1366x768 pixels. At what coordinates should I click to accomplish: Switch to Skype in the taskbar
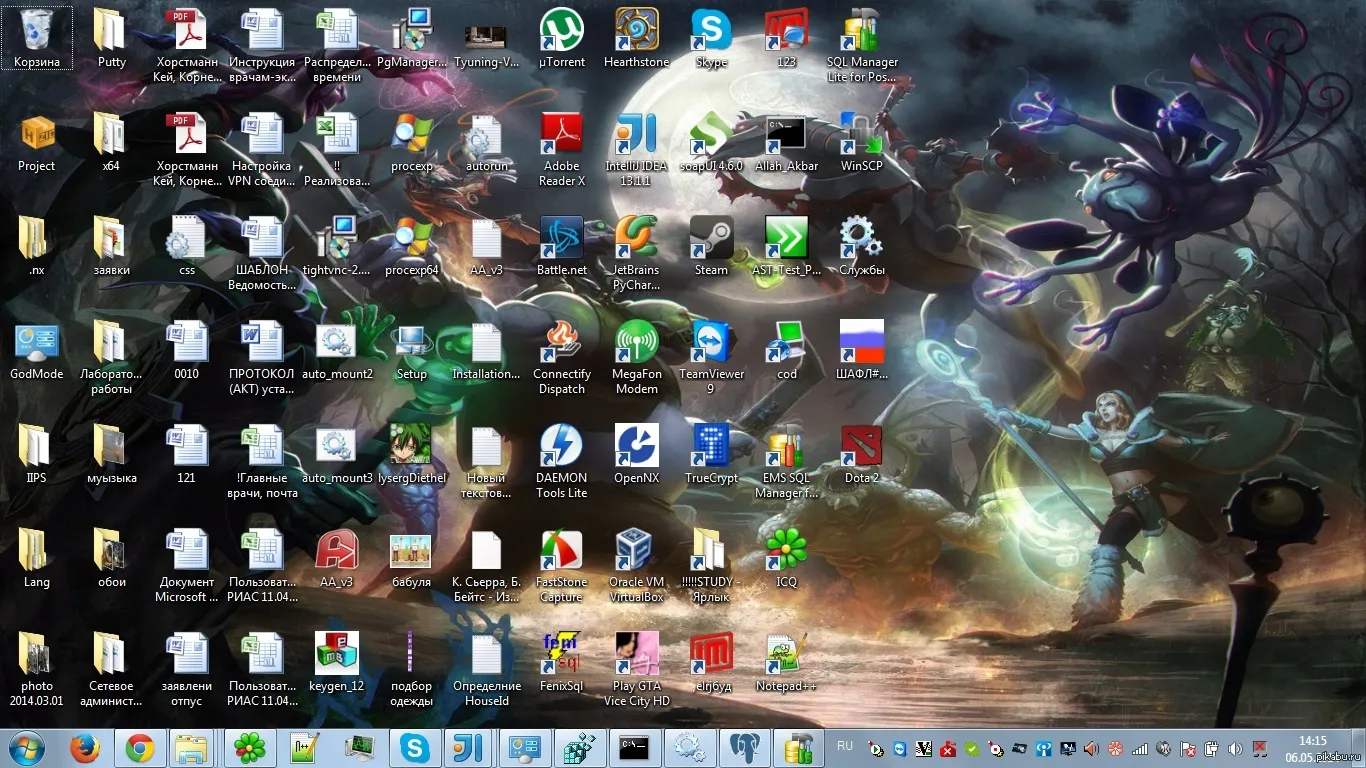click(x=415, y=748)
